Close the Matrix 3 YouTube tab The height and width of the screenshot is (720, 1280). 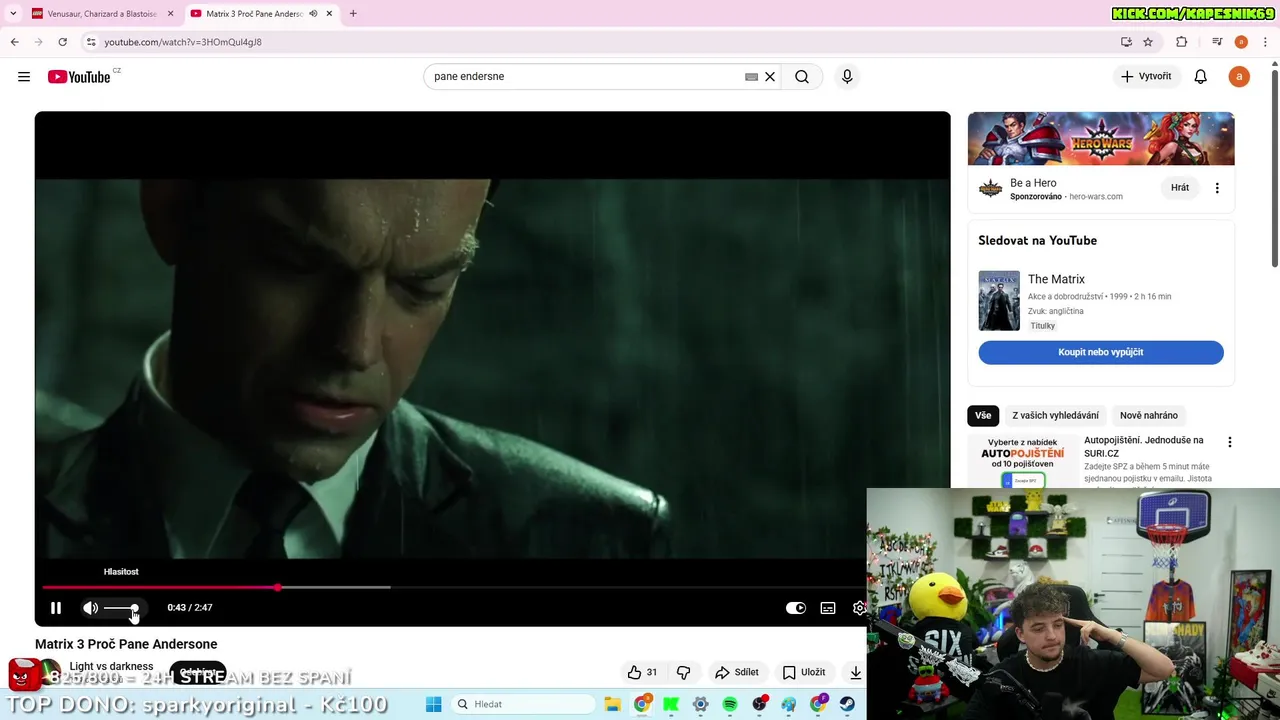point(329,14)
